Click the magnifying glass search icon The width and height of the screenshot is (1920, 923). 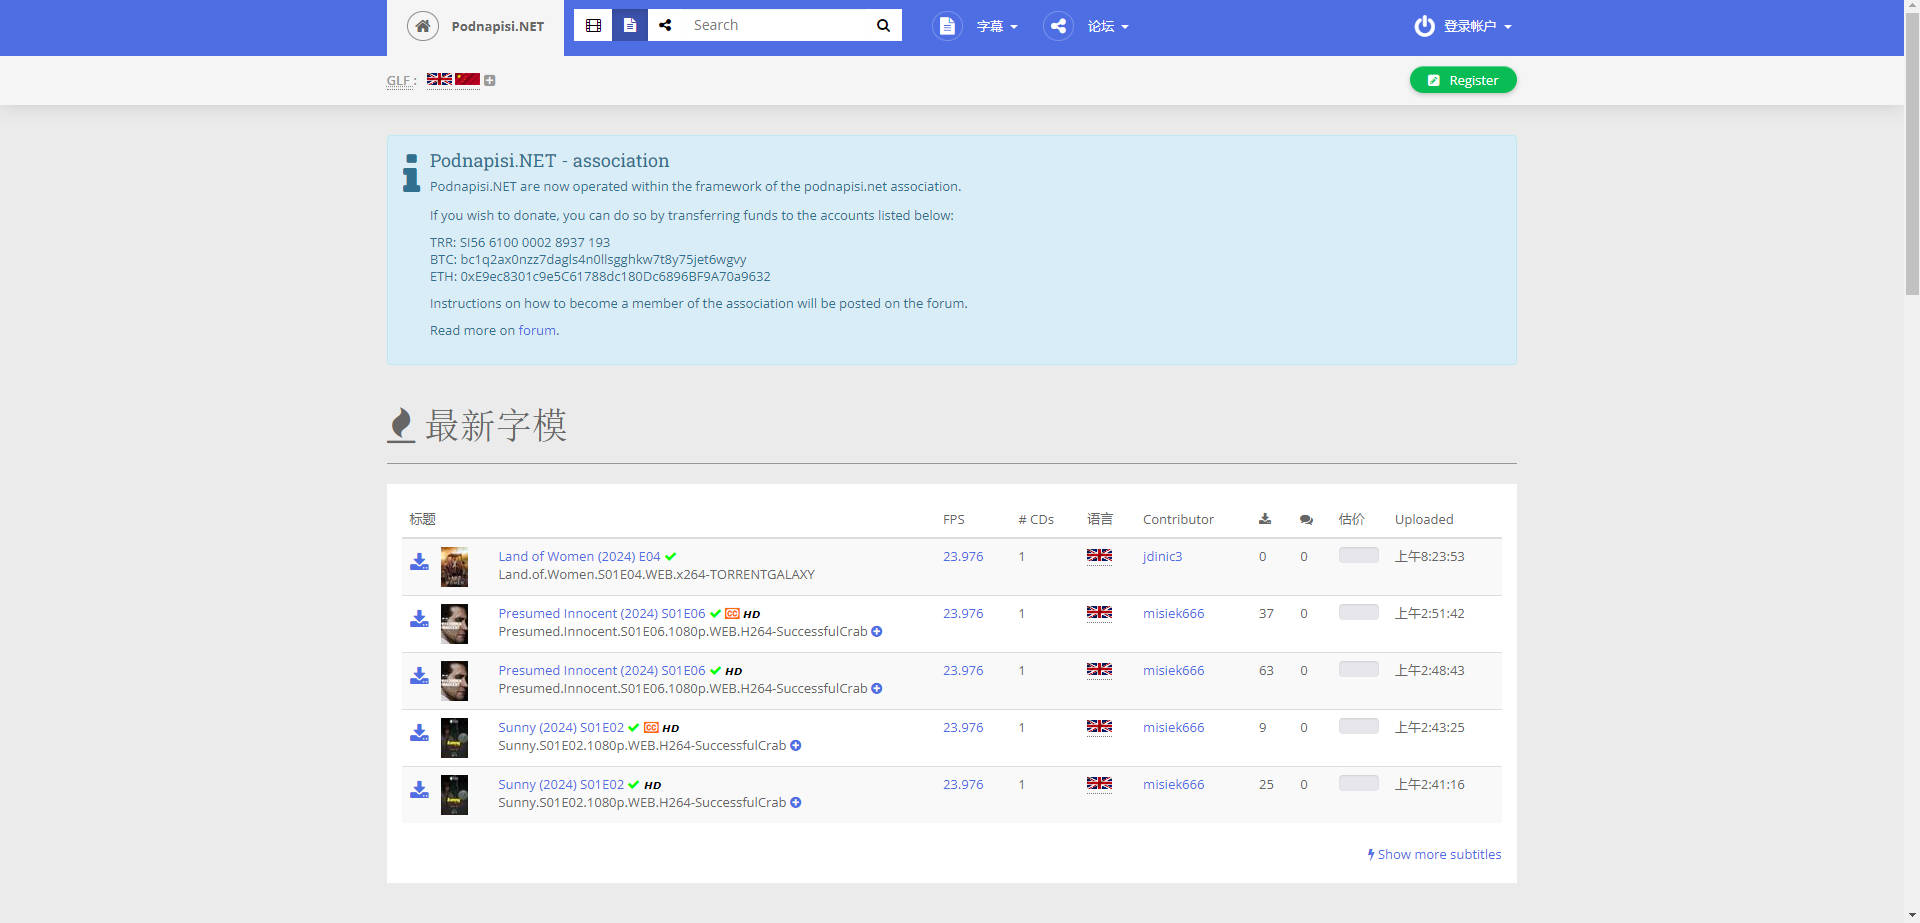(883, 25)
